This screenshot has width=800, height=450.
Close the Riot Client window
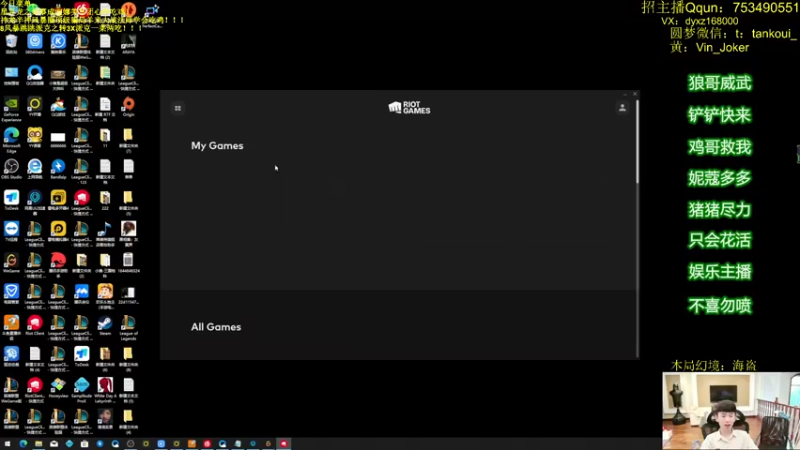pyautogui.click(x=635, y=94)
